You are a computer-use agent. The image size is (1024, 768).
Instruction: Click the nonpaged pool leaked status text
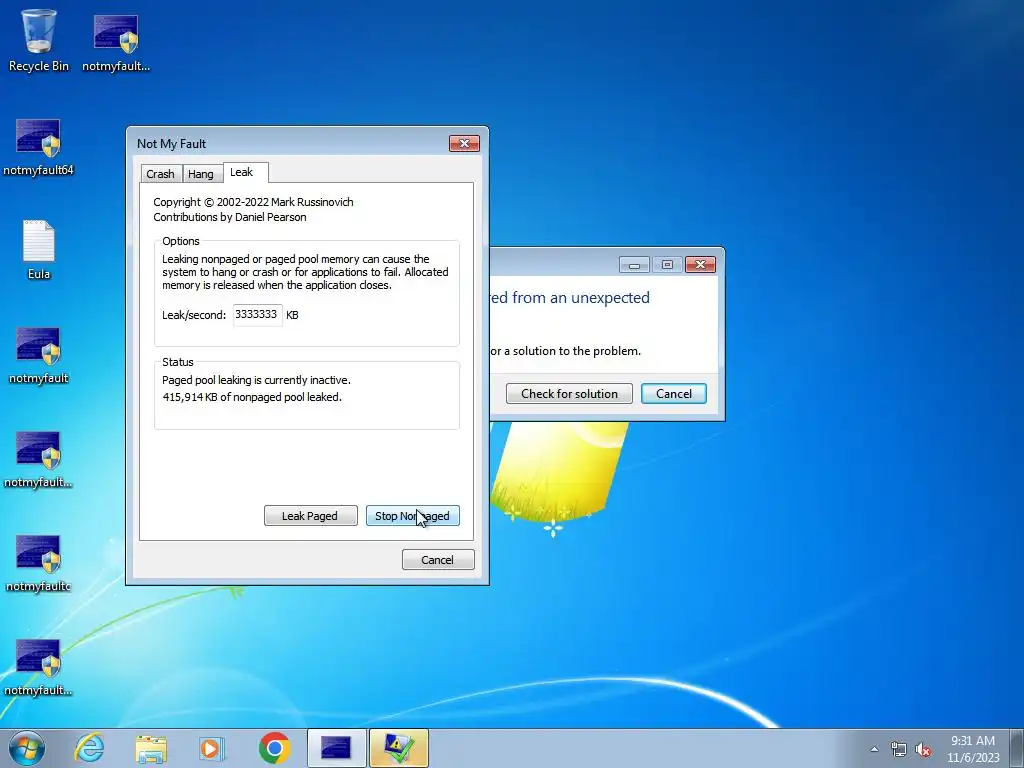252,397
